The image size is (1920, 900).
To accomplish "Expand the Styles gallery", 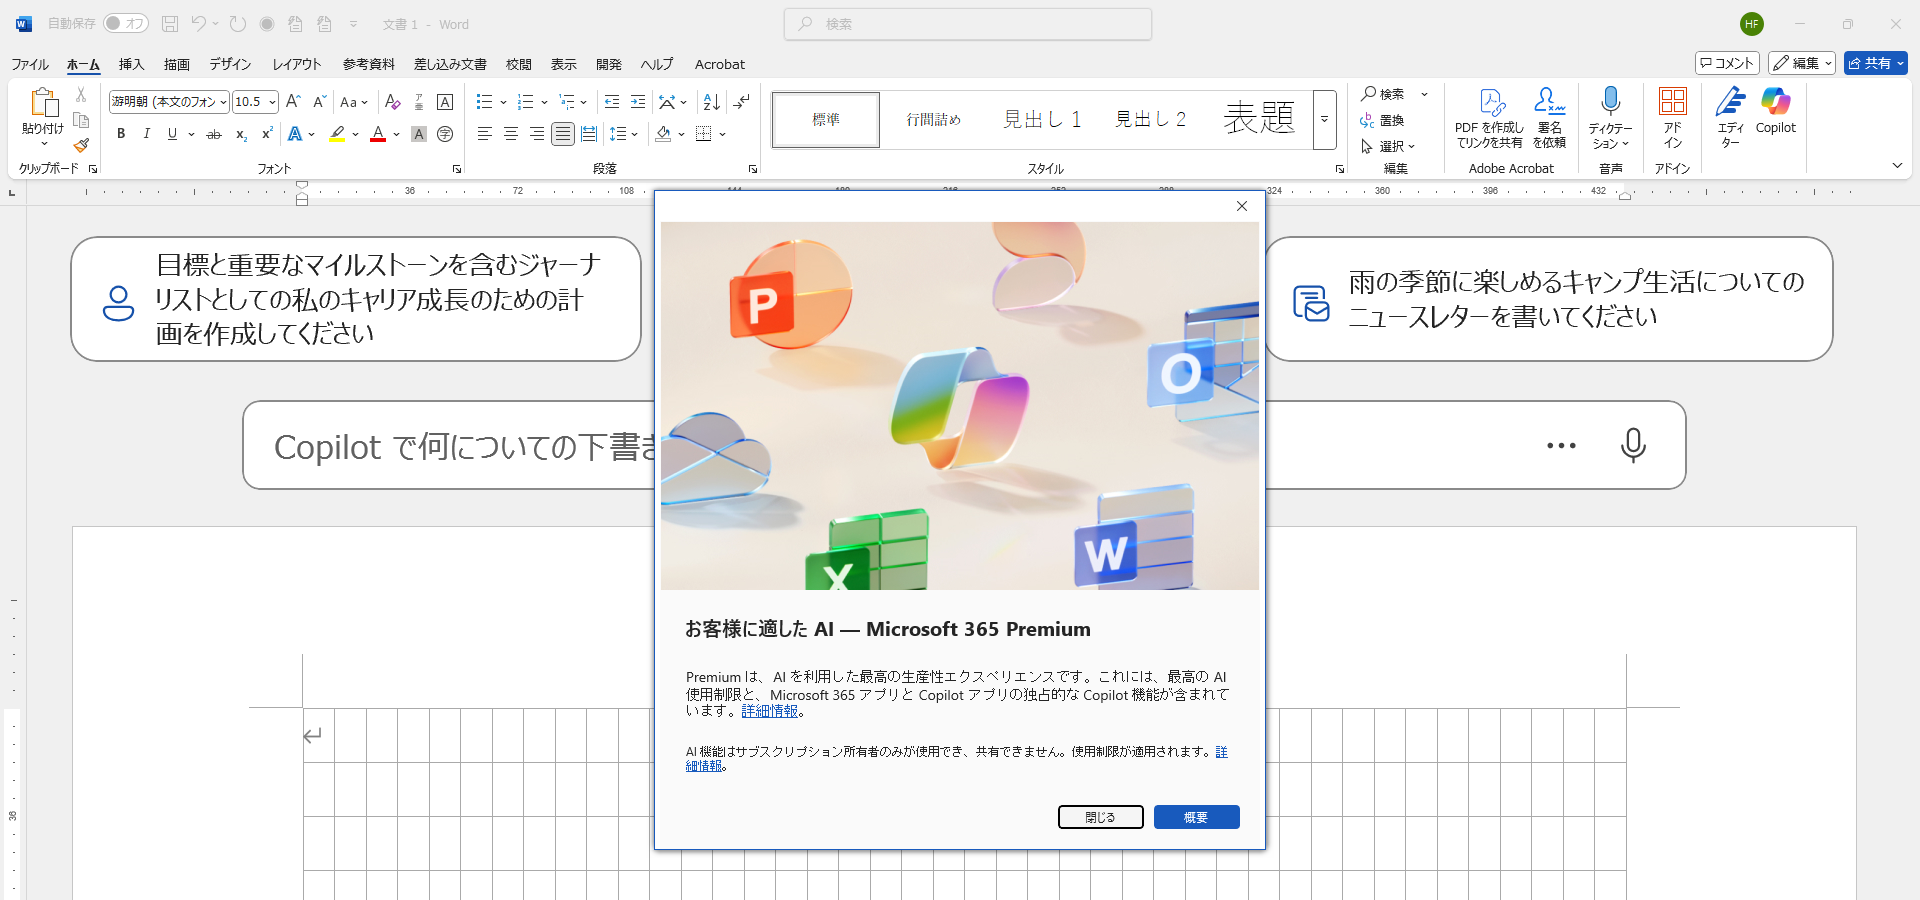I will (1324, 120).
